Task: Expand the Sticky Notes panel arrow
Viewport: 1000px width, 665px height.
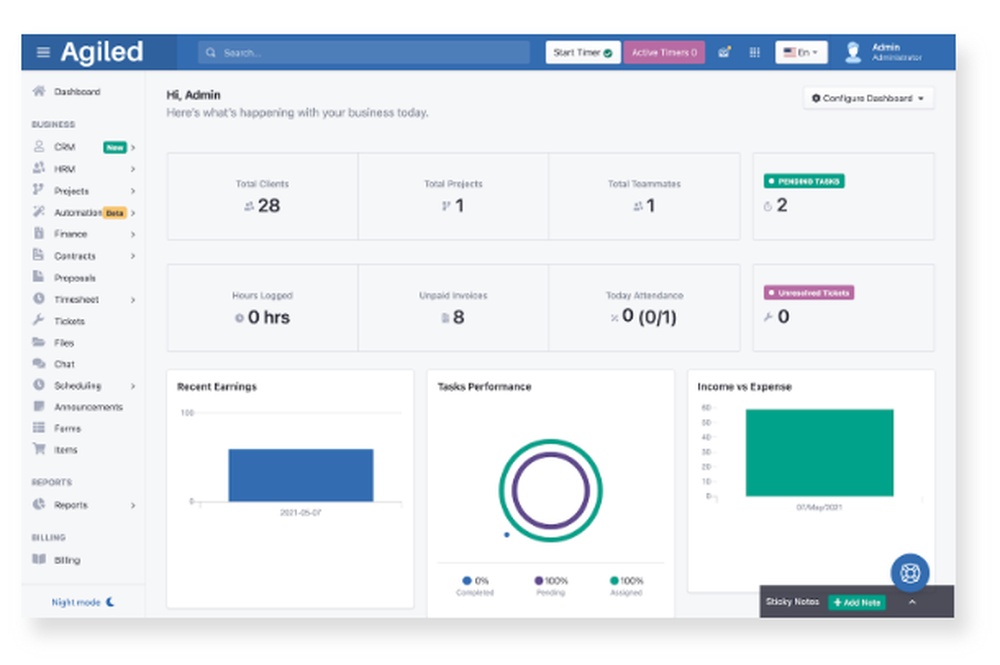Action: tap(912, 602)
